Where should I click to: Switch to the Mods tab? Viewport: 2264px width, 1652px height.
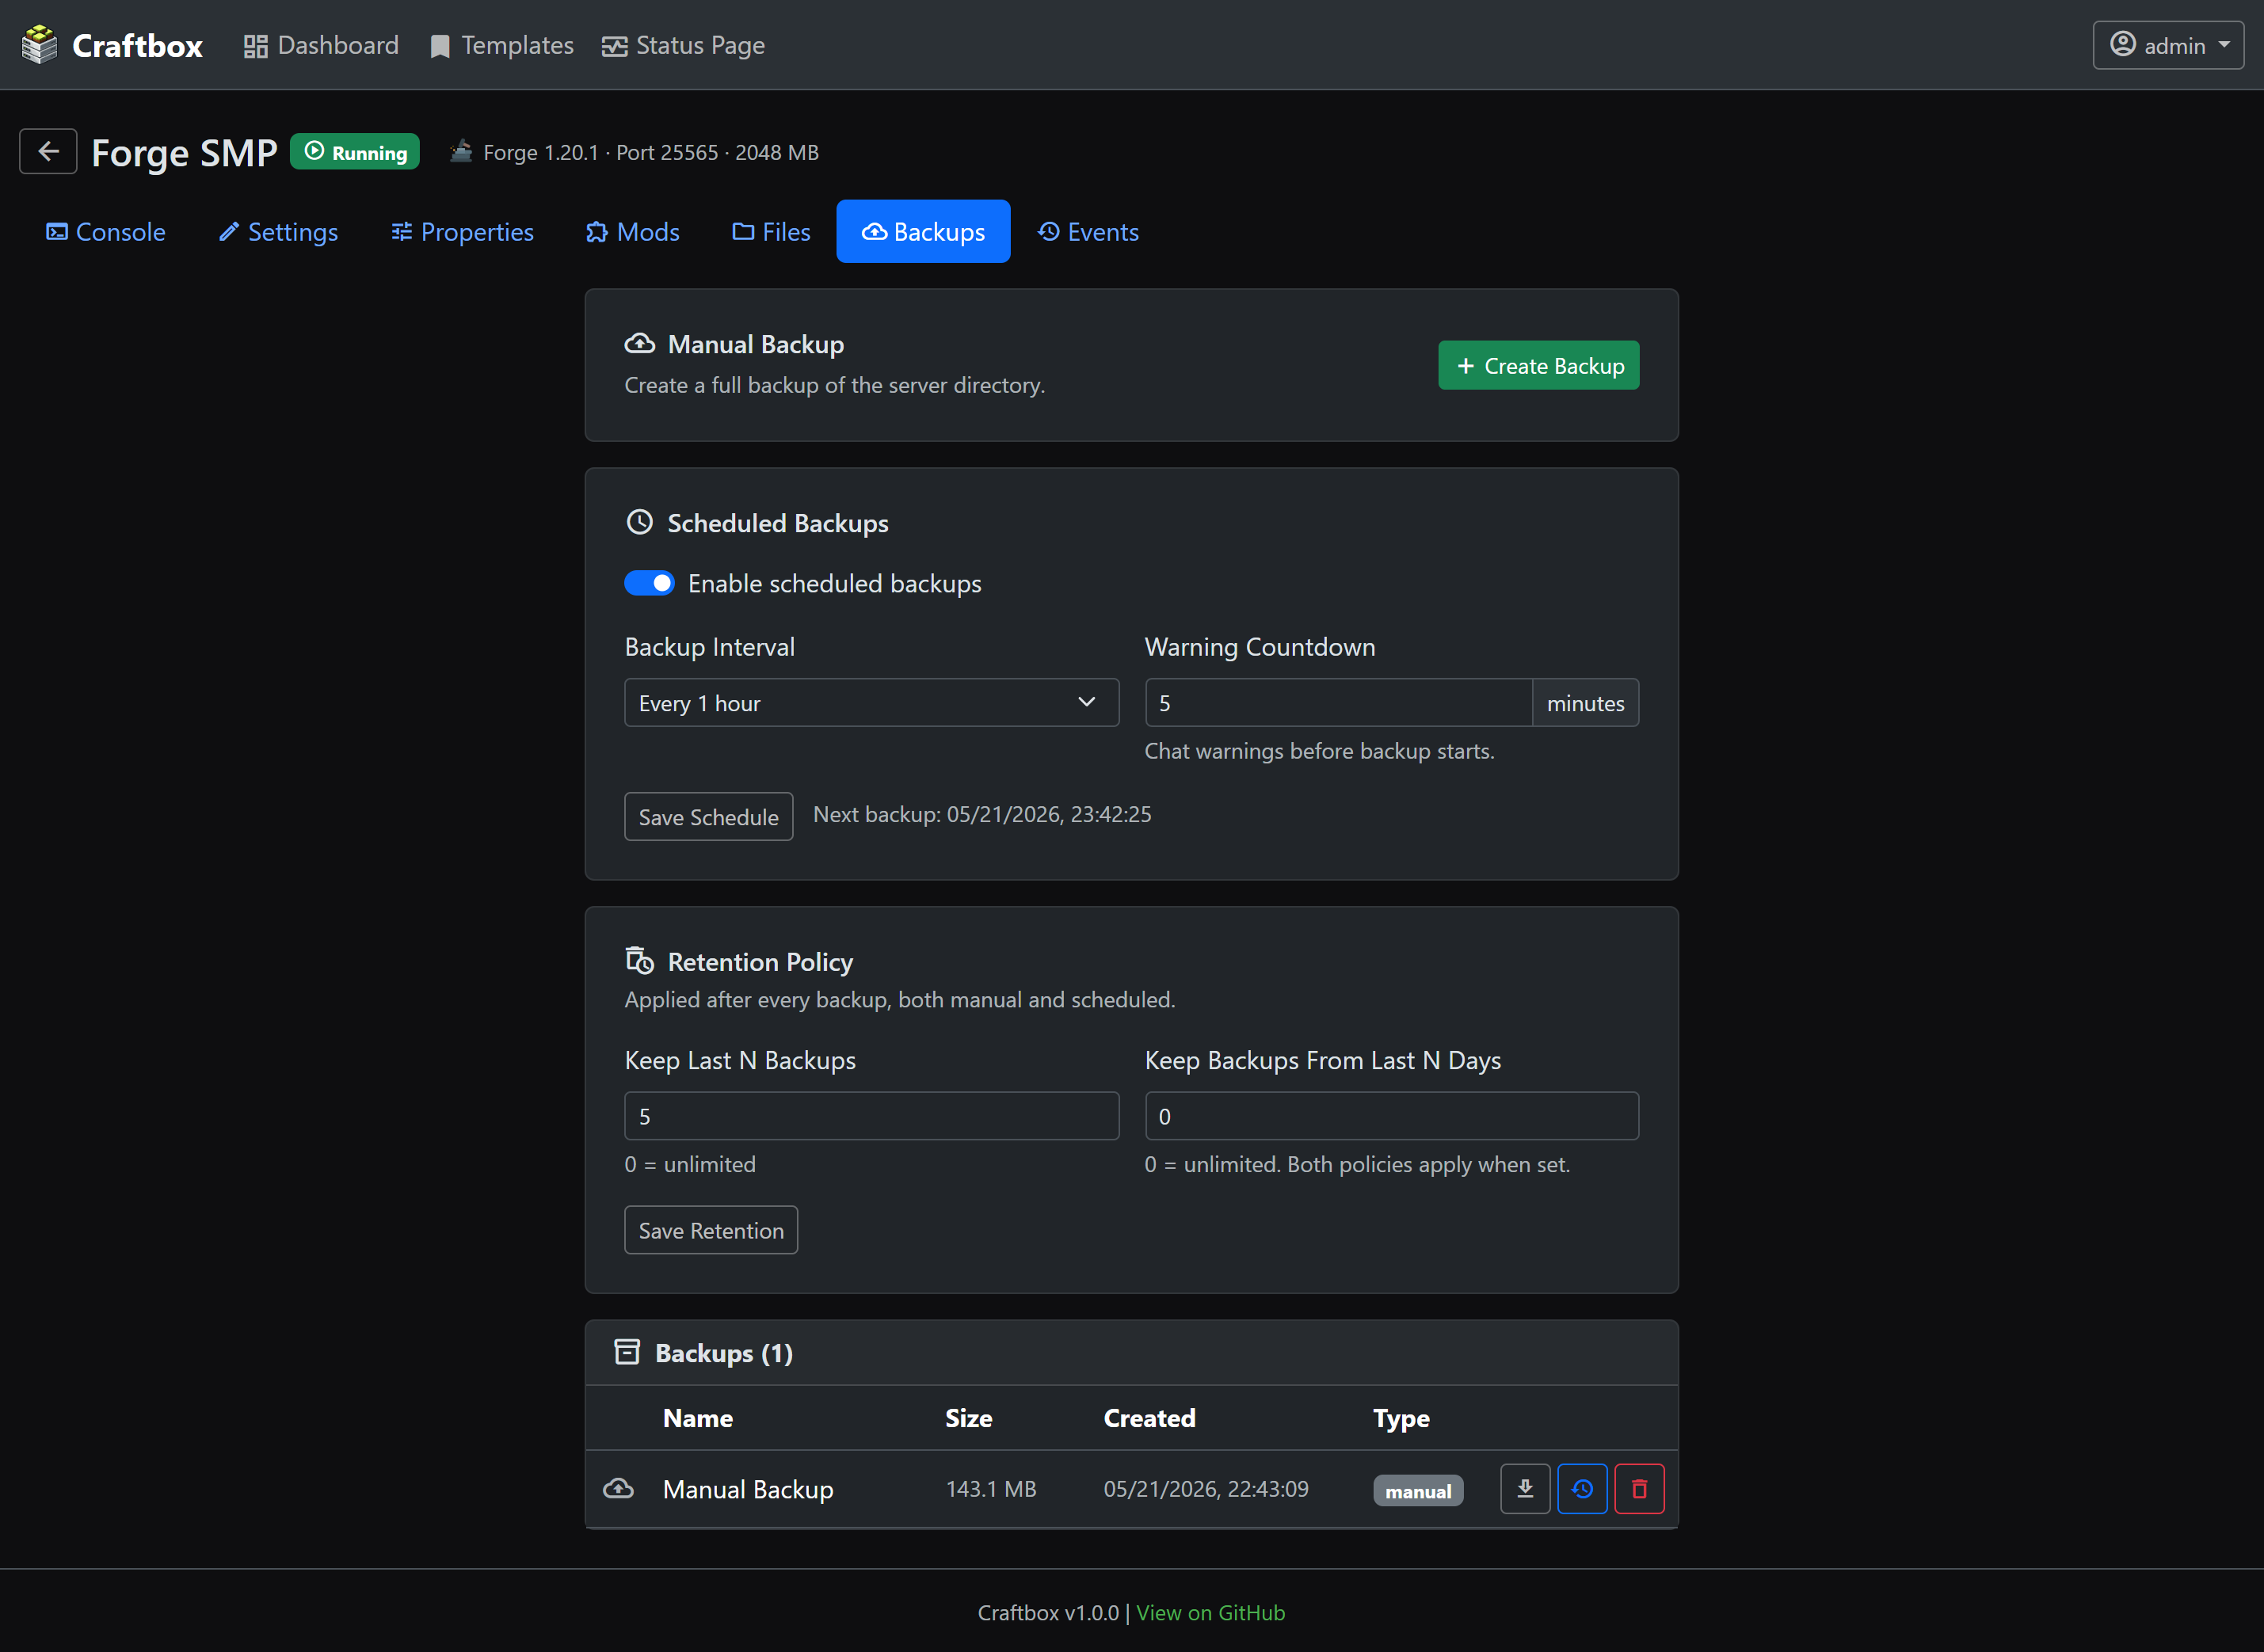coord(633,232)
